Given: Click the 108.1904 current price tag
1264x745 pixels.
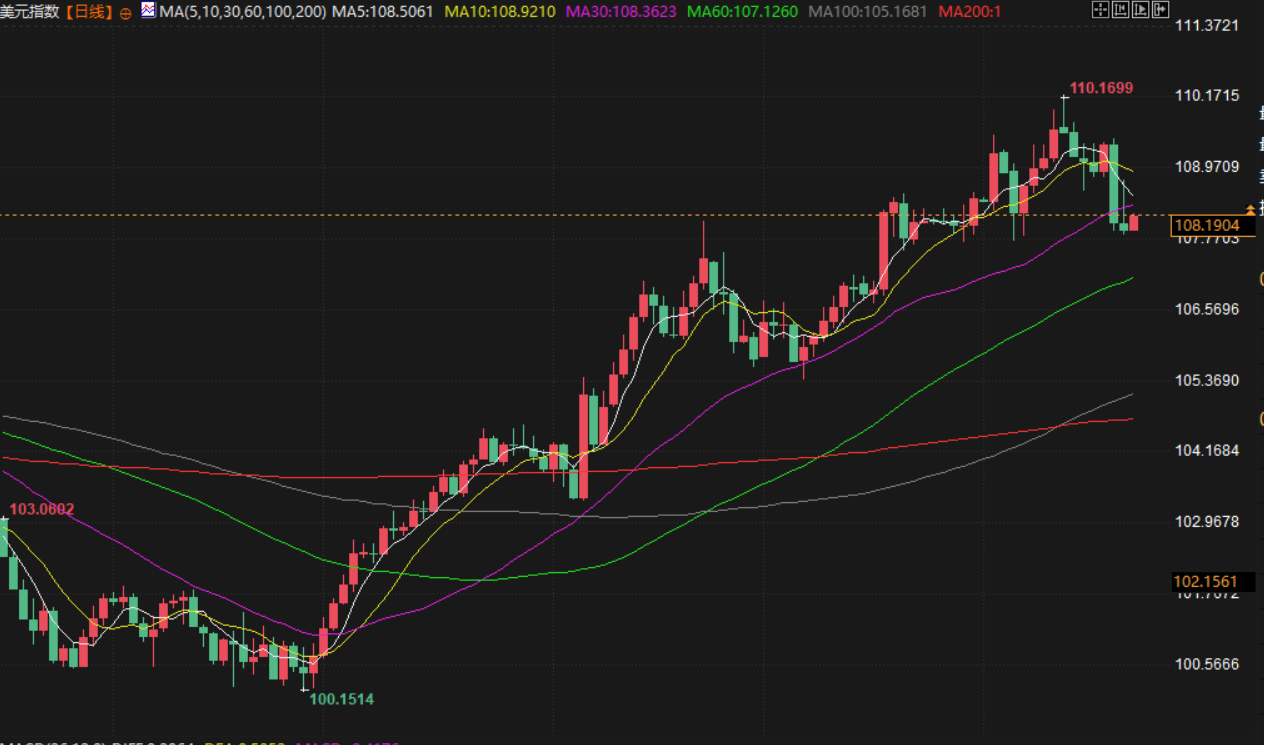Looking at the screenshot, I should click(x=1206, y=226).
